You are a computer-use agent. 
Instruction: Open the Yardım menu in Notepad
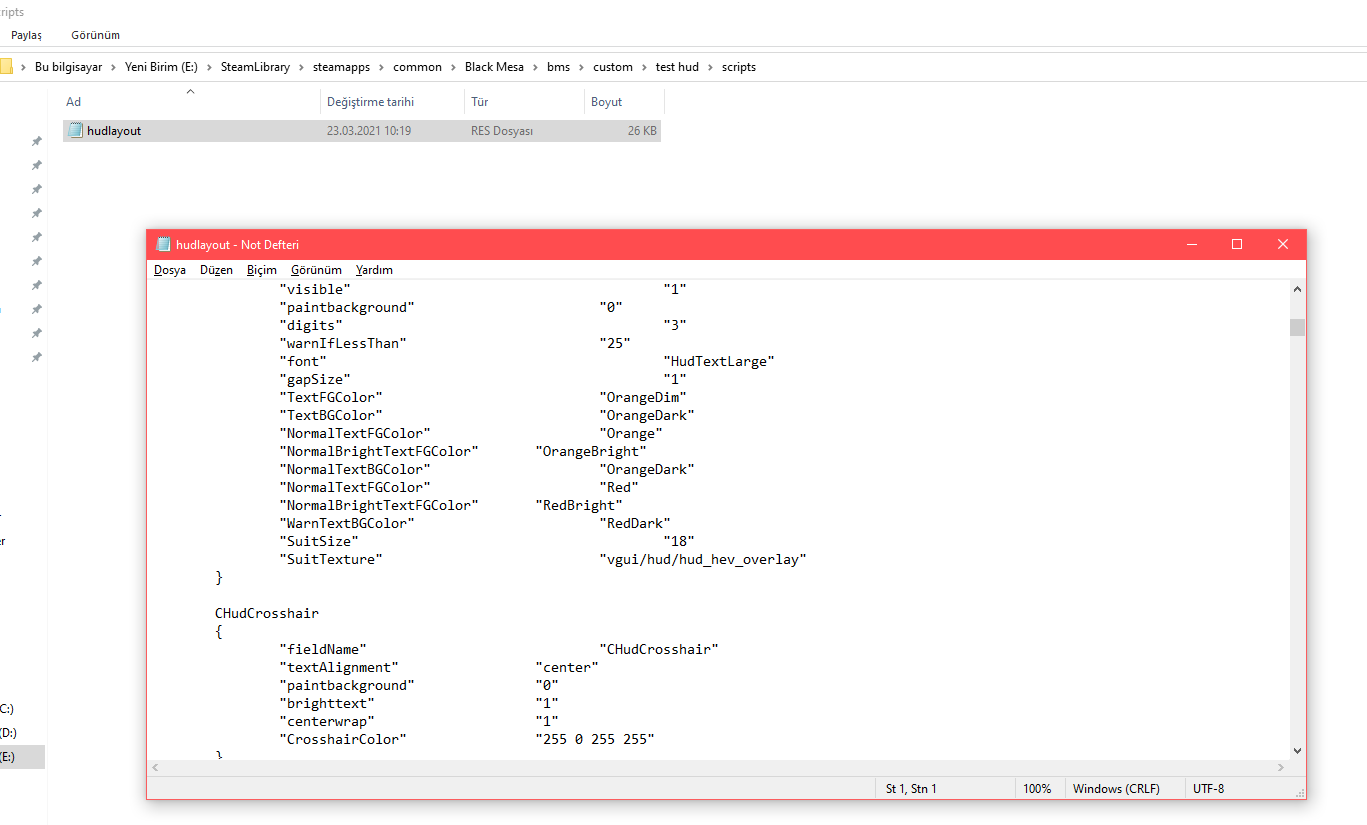374,270
